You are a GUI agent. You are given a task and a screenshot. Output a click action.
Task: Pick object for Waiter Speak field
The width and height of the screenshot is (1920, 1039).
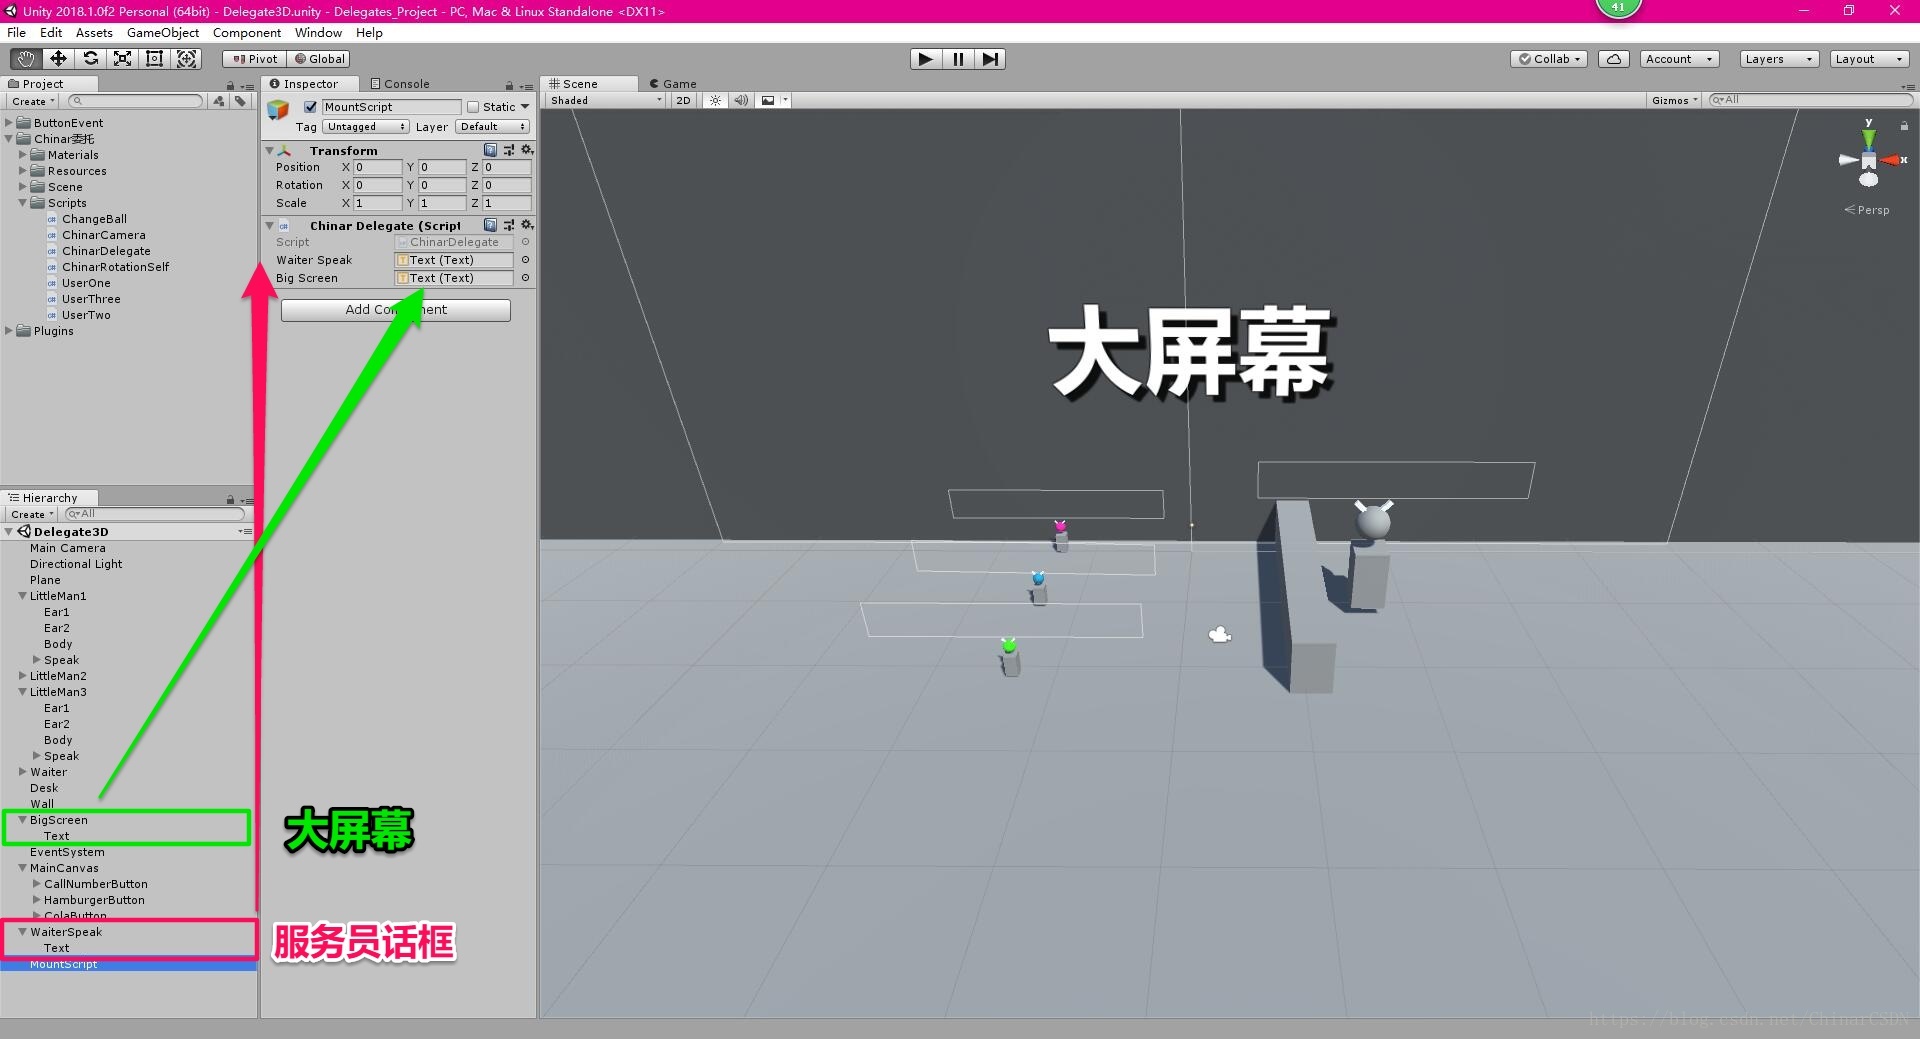click(x=525, y=260)
